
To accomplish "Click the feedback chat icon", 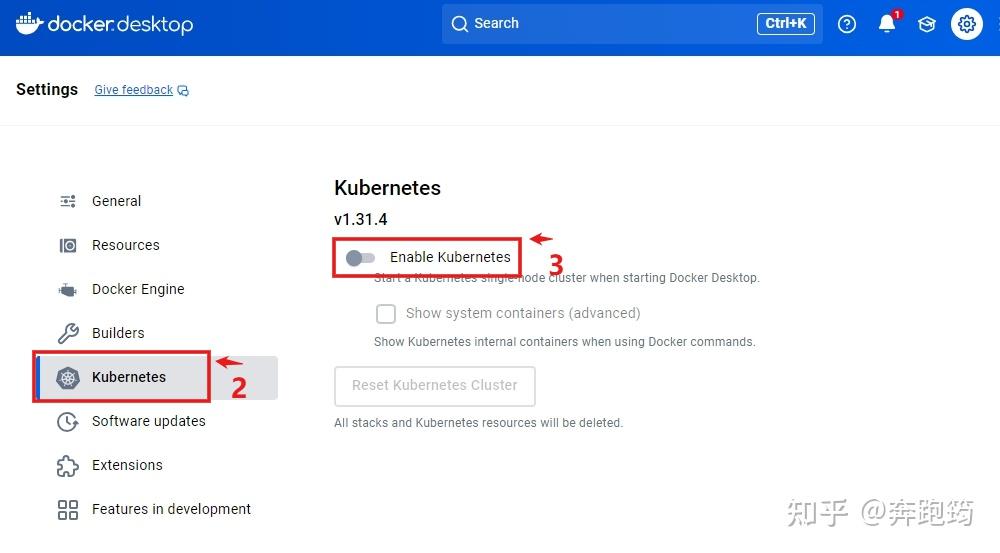I will (183, 91).
